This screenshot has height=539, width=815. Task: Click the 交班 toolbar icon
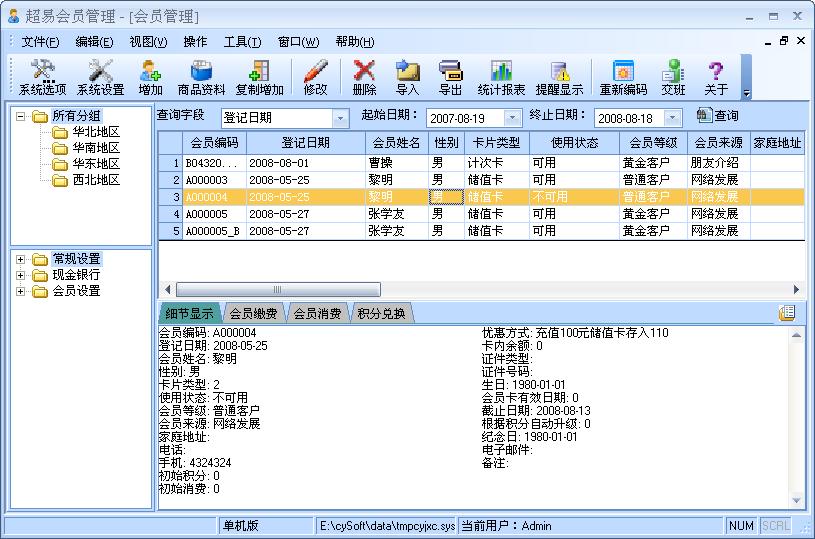(x=673, y=77)
